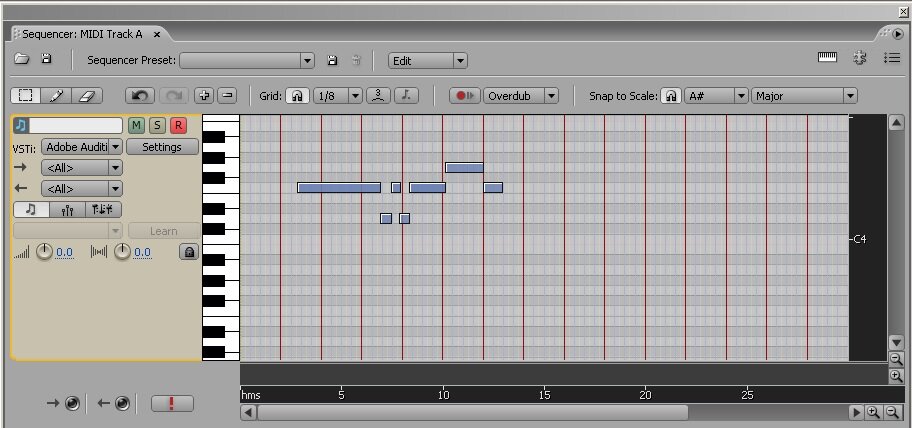Viewport: 912px width, 428px height.
Task: Pick the eraser tool
Action: [x=86, y=96]
